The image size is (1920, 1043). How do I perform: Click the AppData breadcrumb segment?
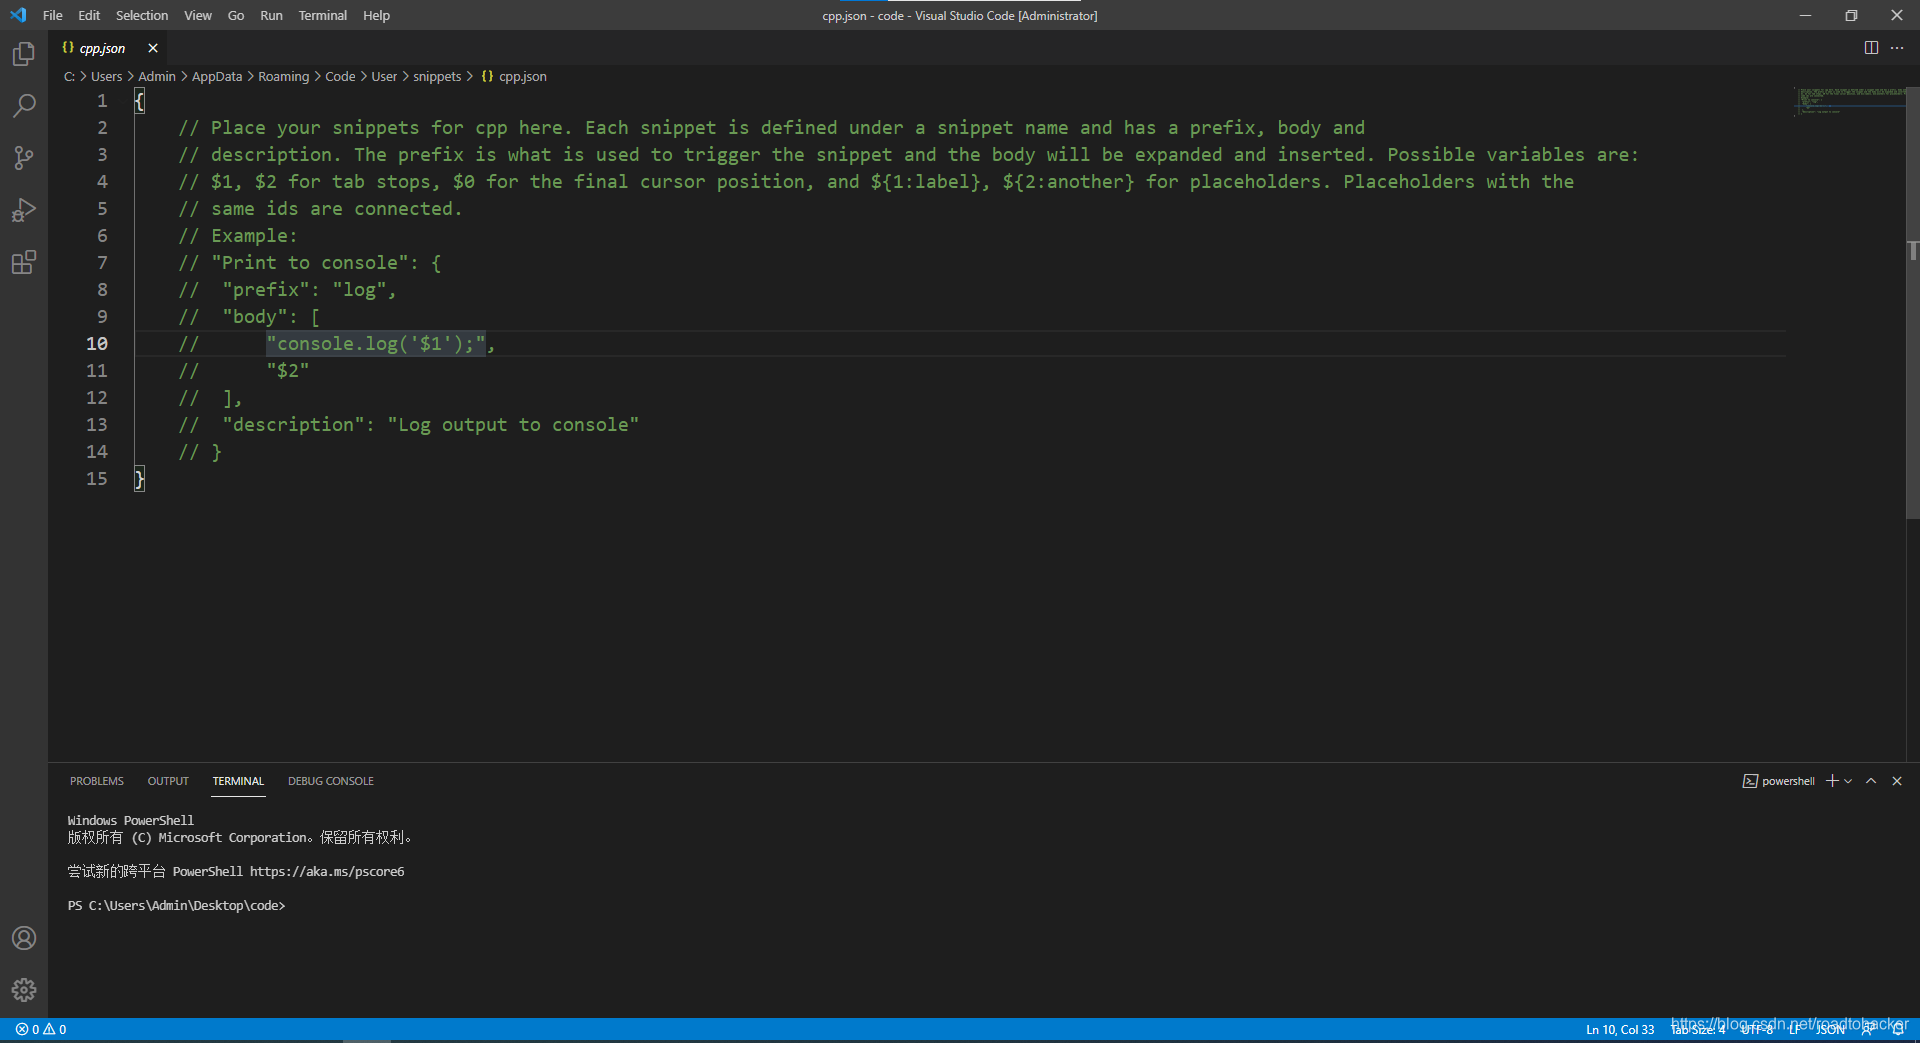click(217, 77)
